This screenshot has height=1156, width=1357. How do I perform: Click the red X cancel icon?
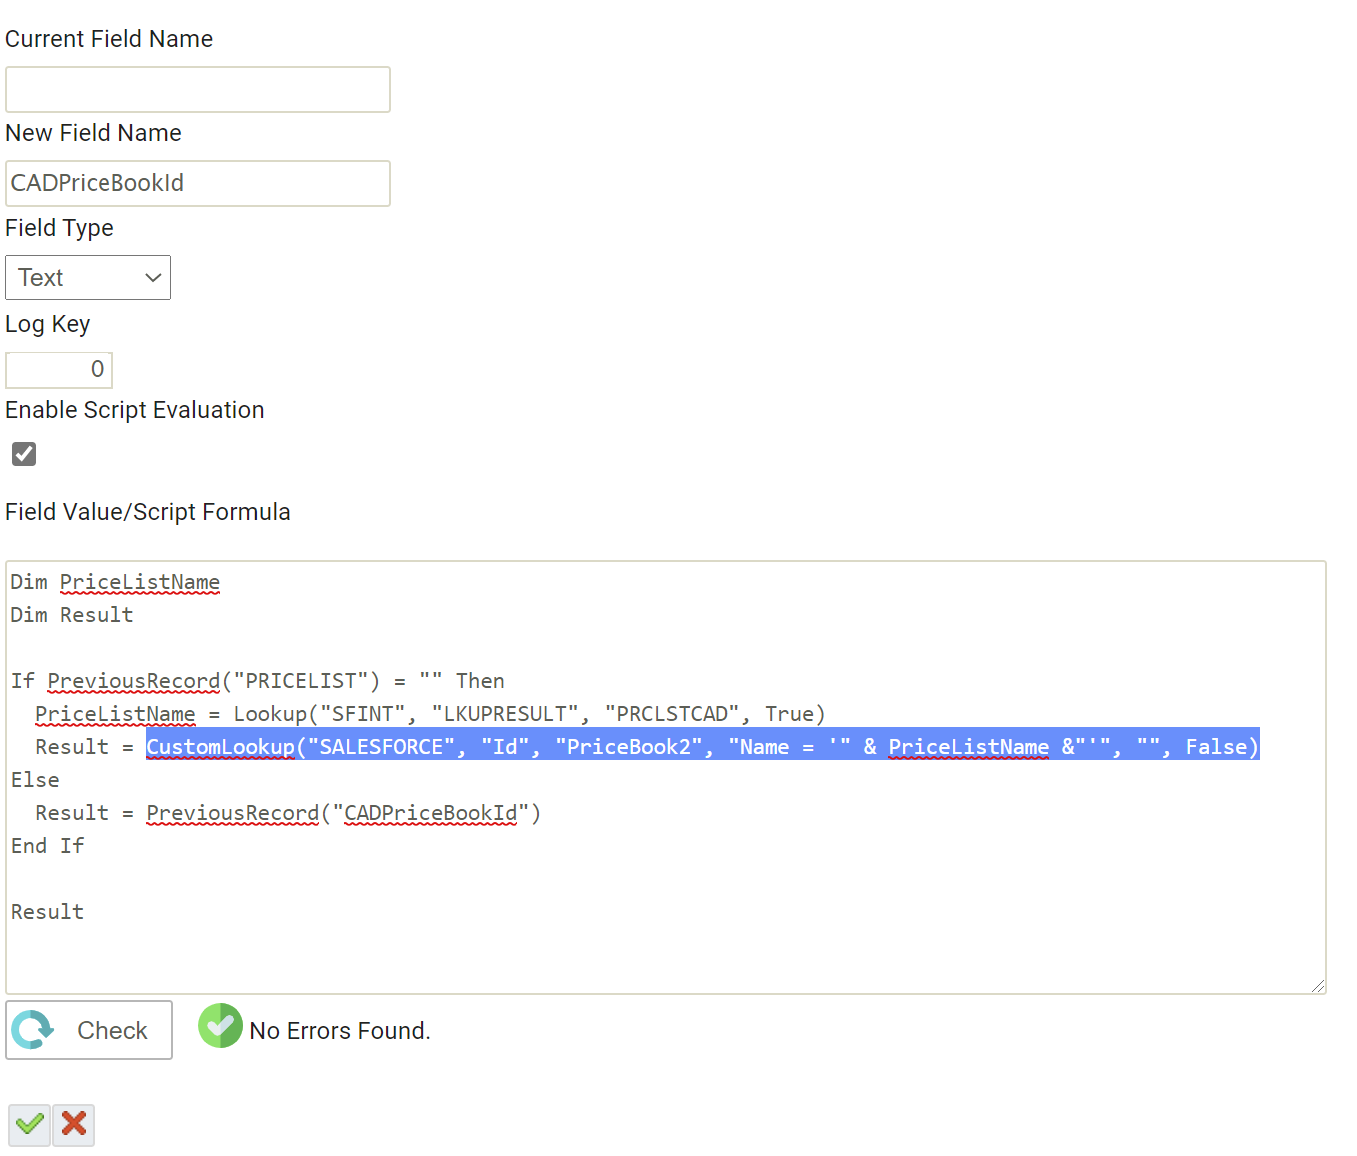pos(74,1125)
